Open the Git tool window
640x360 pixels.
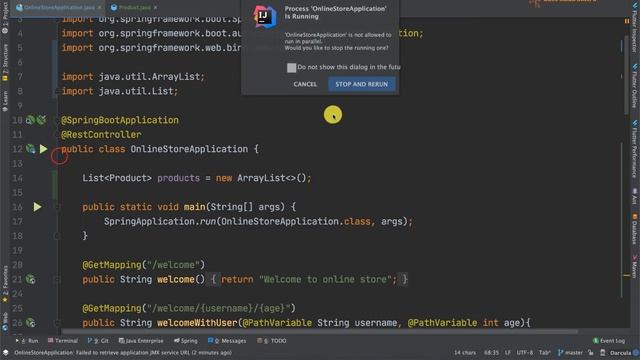98,340
